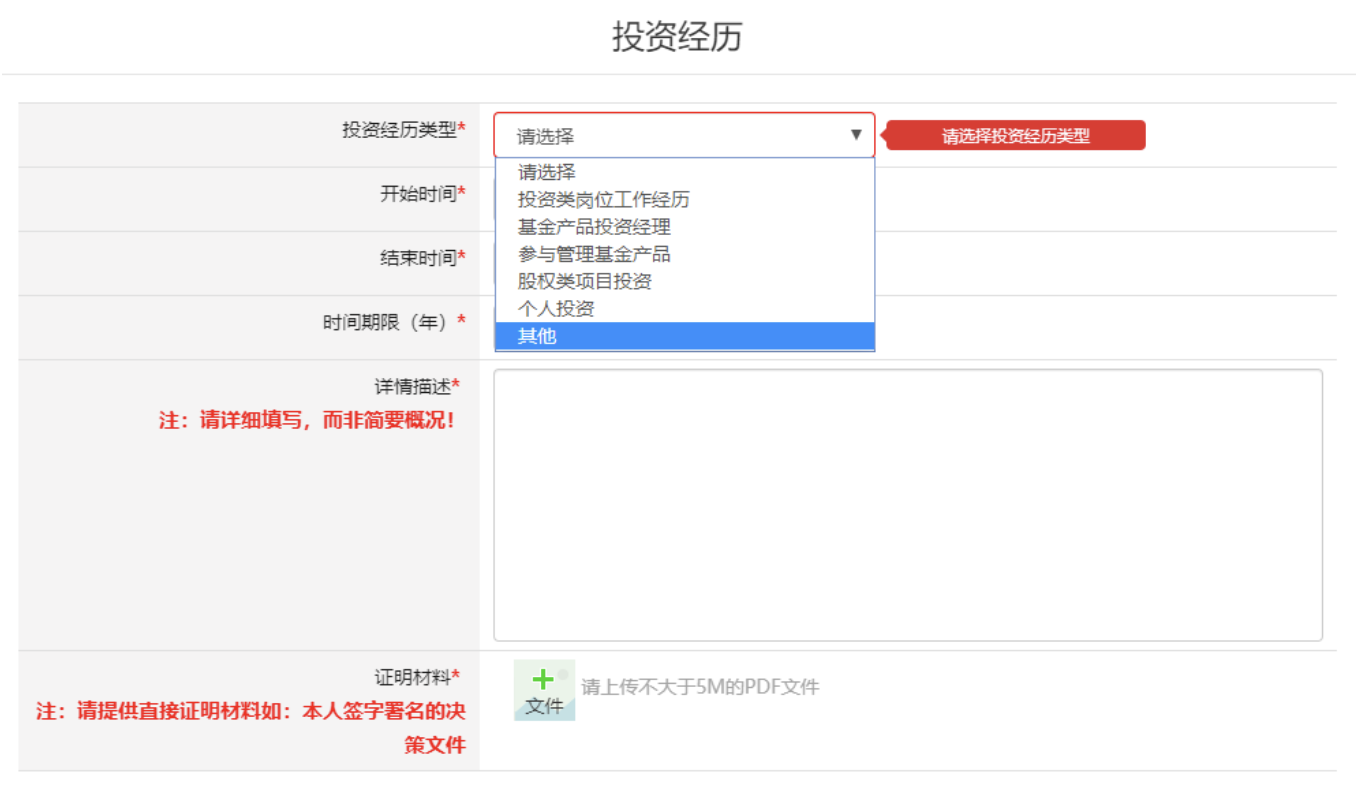Viewport: 1356px width, 788px height.
Task: Click the dropdown arrow for 投资经历类型
Action: click(855, 135)
